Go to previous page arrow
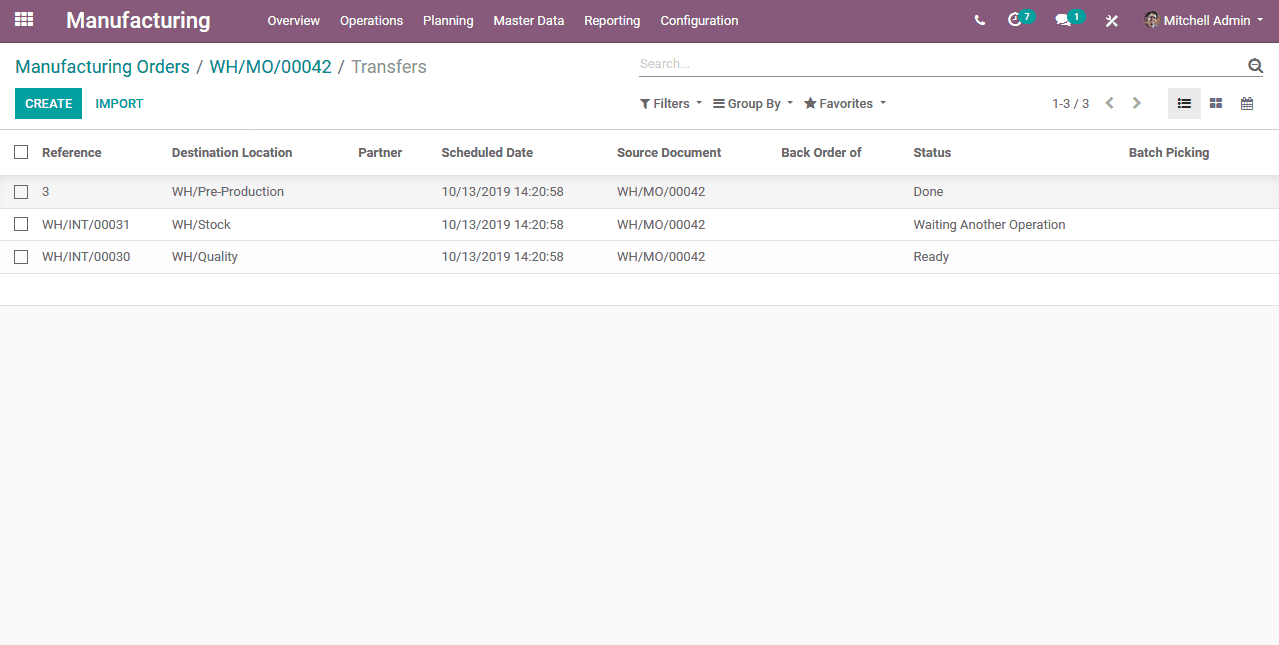Viewport: 1279px width, 645px height. (1109, 104)
